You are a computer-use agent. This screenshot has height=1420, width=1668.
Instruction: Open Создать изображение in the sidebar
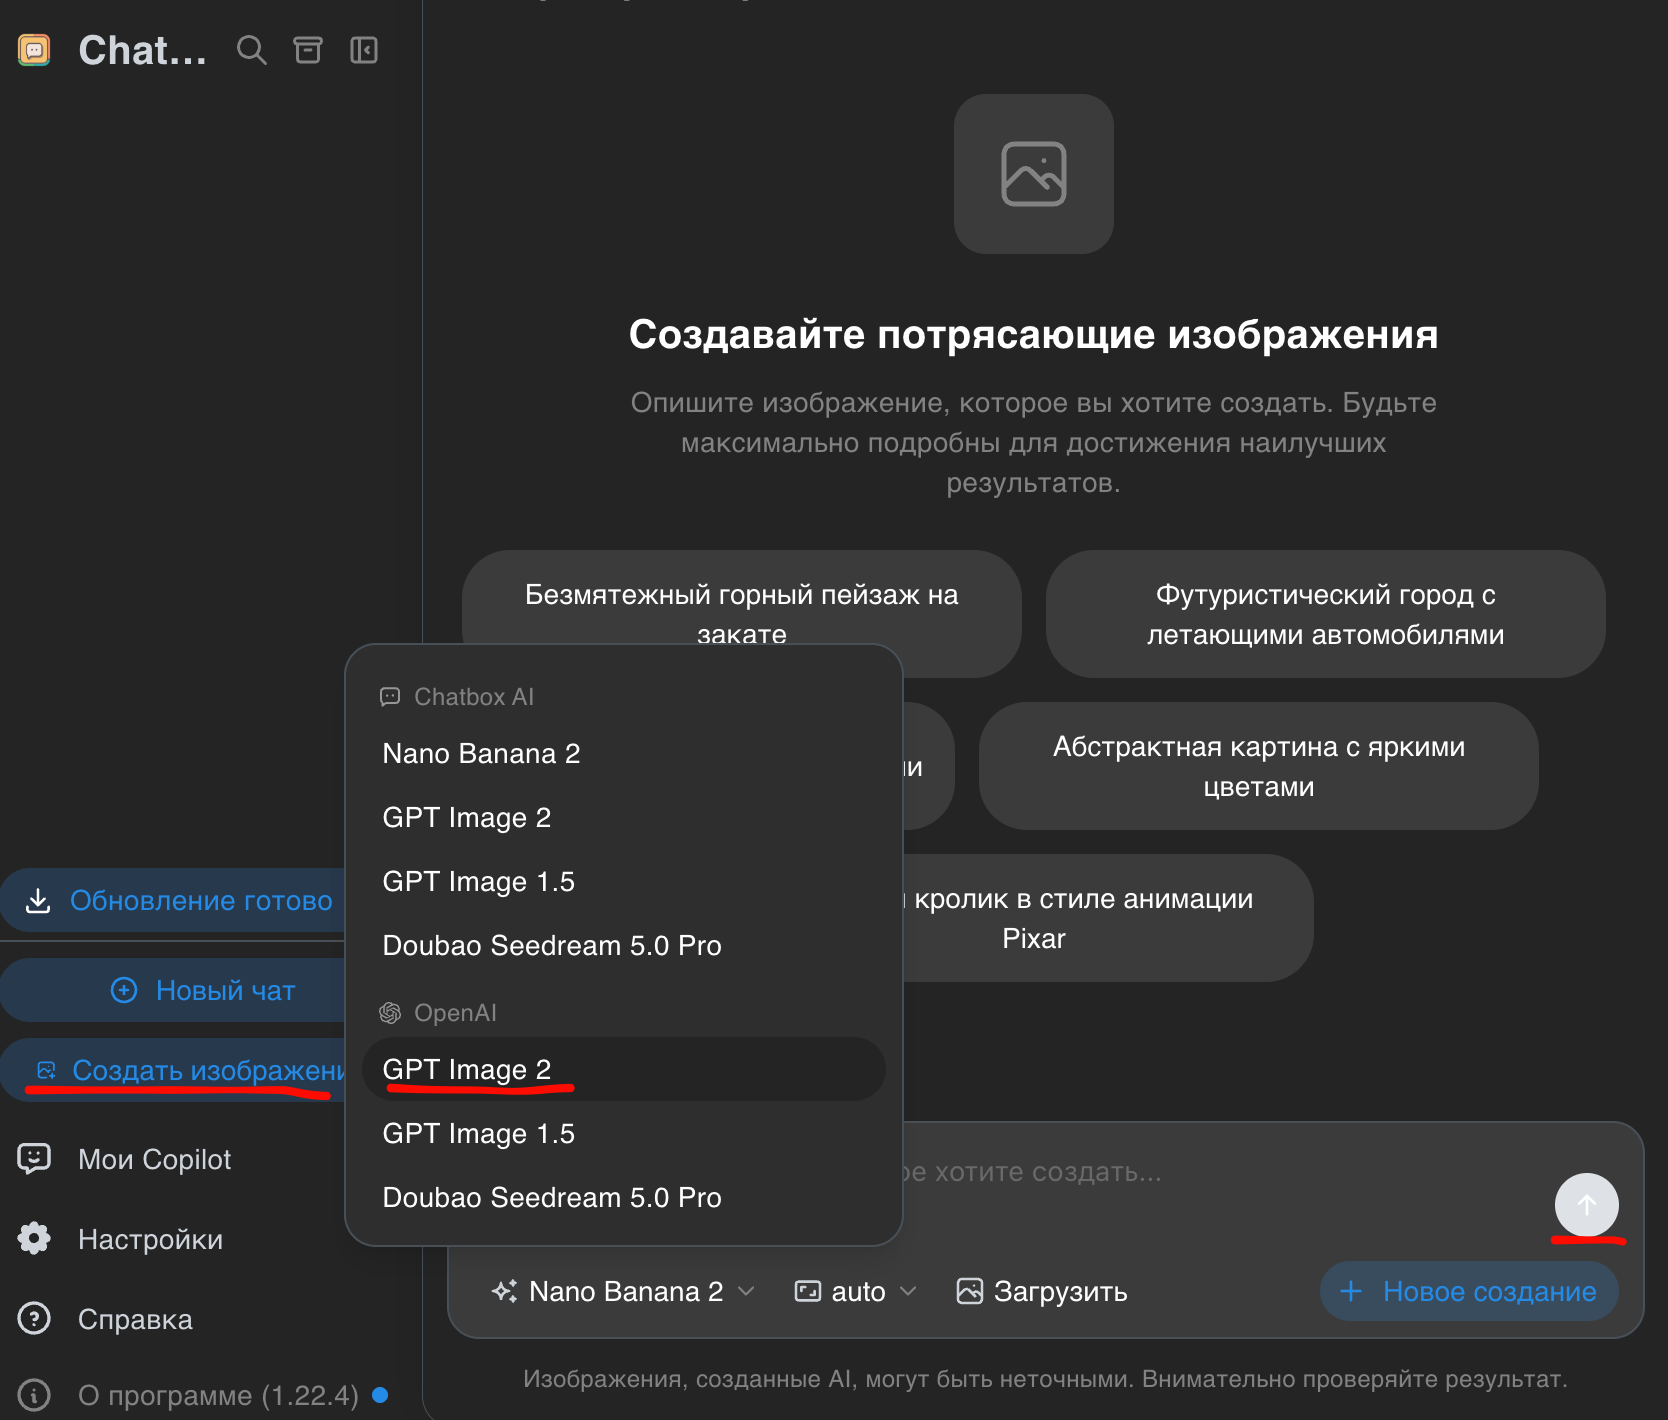[174, 1070]
